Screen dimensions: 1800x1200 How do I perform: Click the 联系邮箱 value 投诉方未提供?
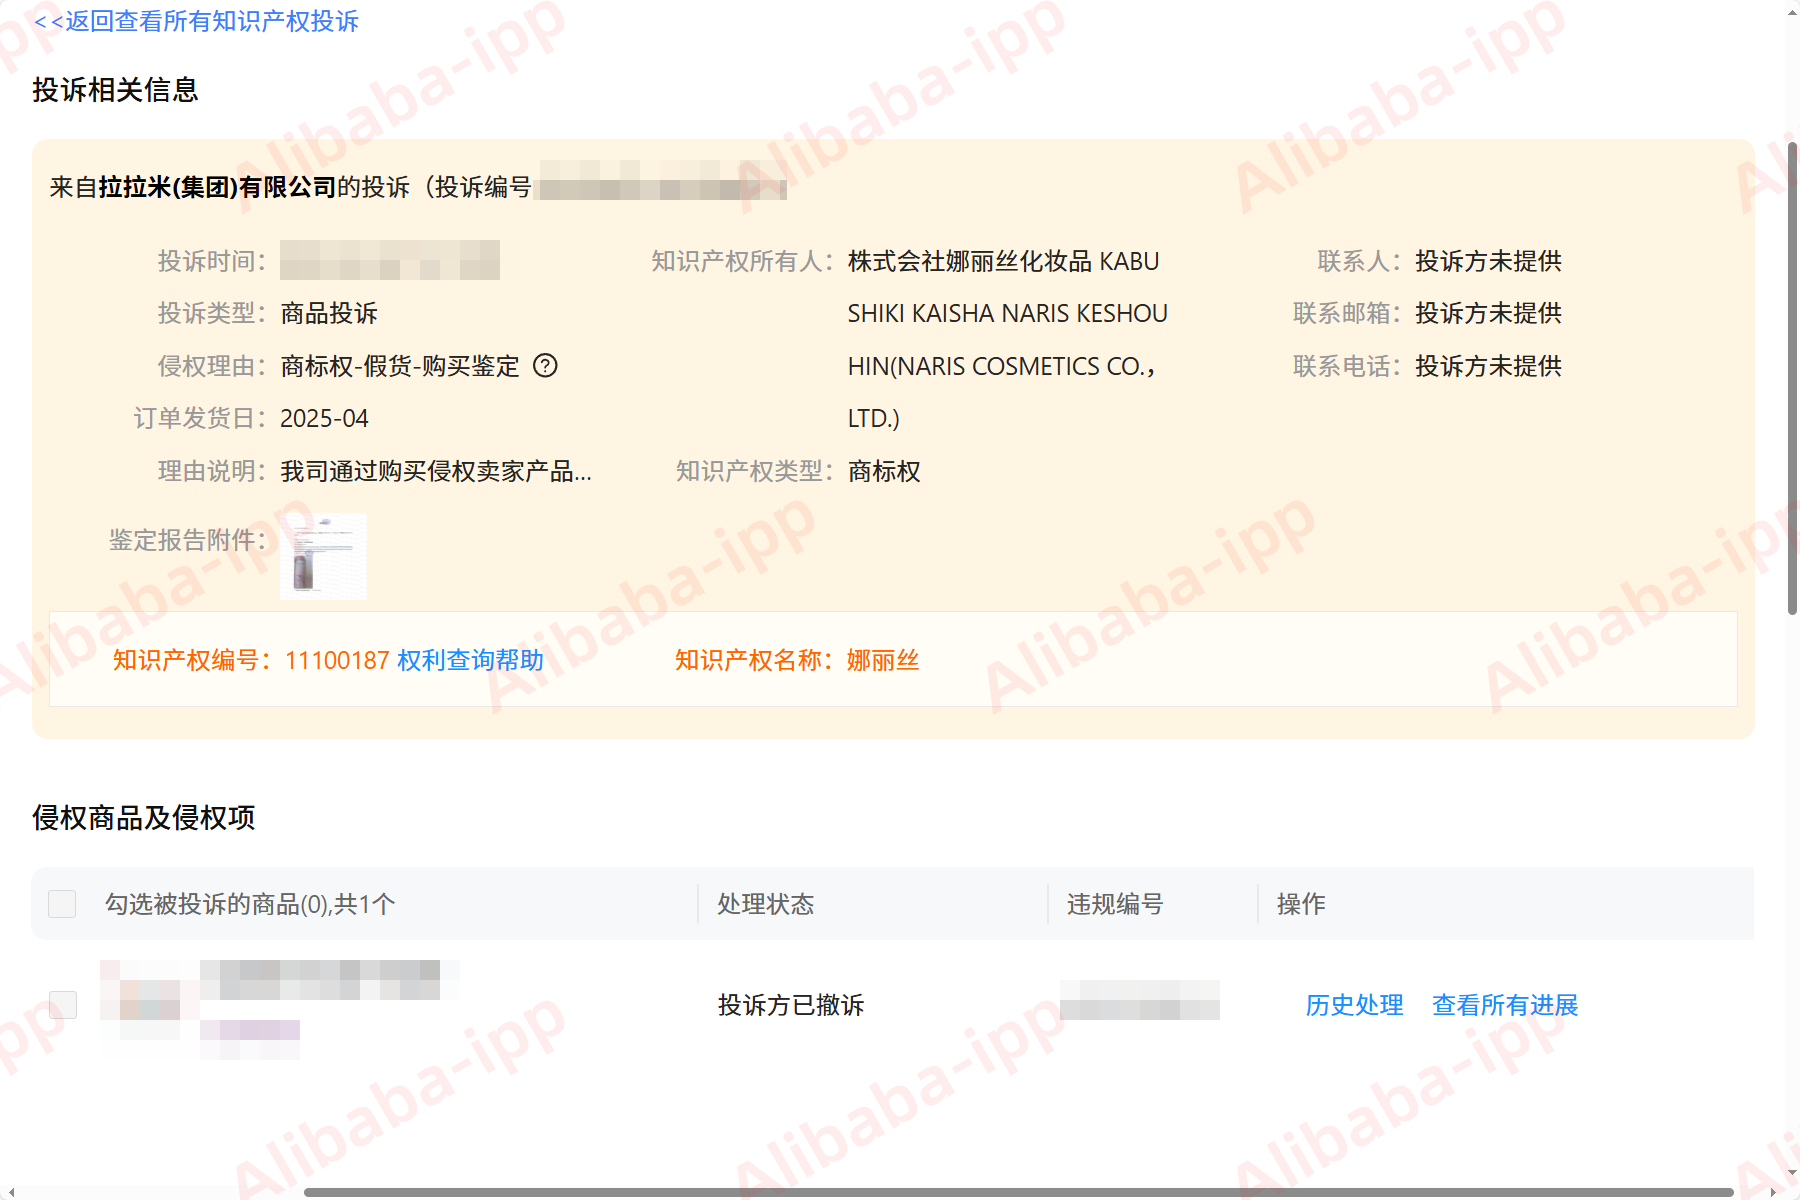coord(1488,313)
